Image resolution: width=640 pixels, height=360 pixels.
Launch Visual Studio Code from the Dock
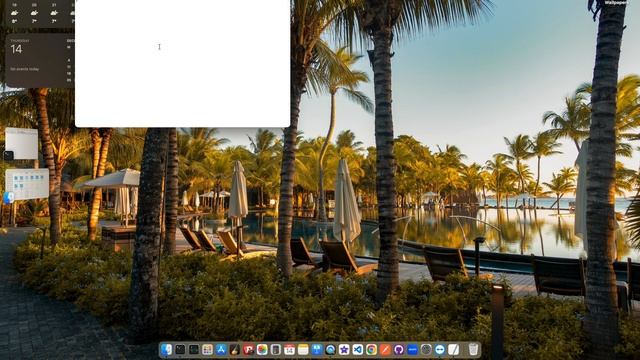tap(358, 349)
